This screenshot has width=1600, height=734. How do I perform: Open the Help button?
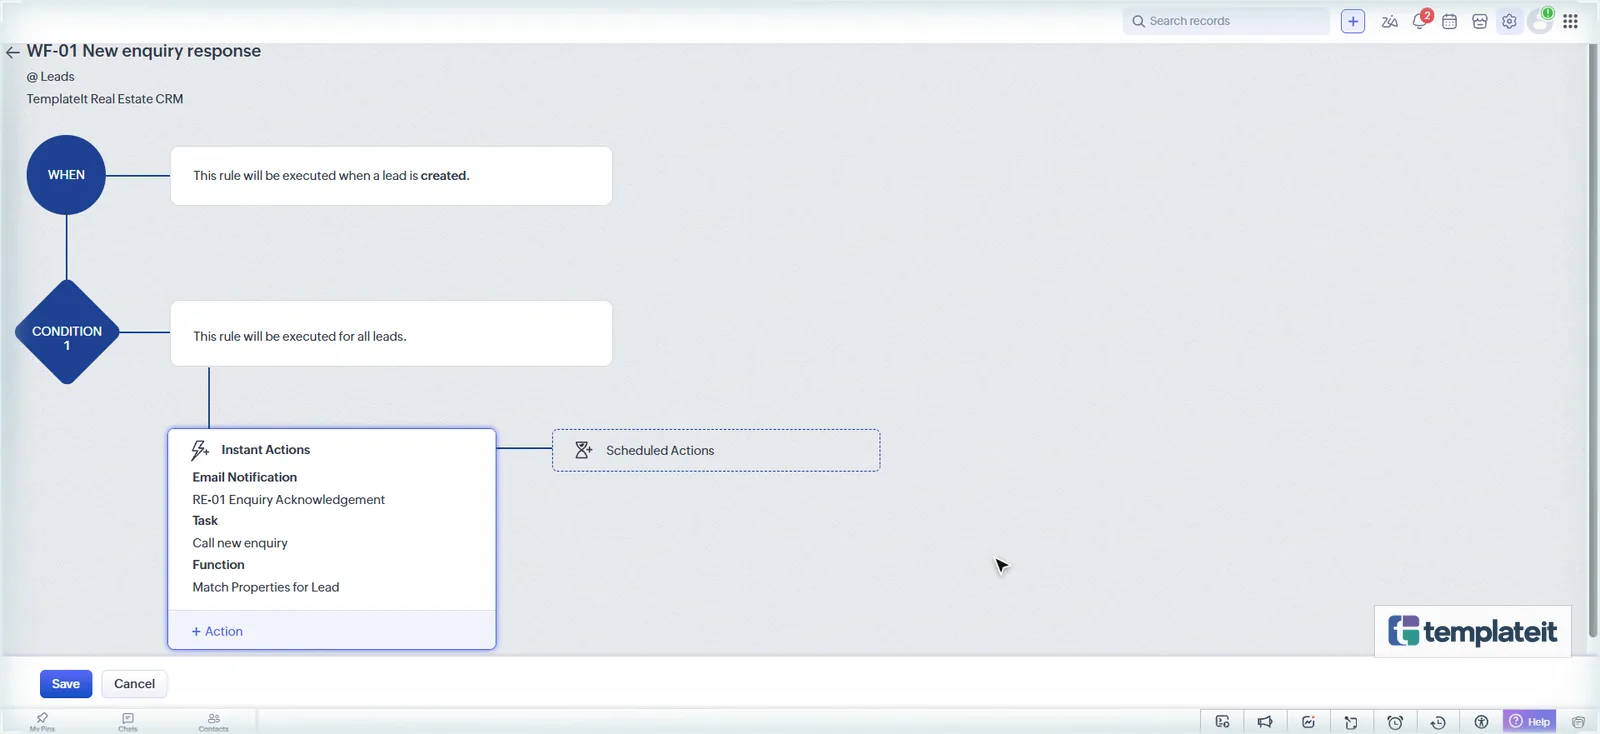coord(1530,721)
